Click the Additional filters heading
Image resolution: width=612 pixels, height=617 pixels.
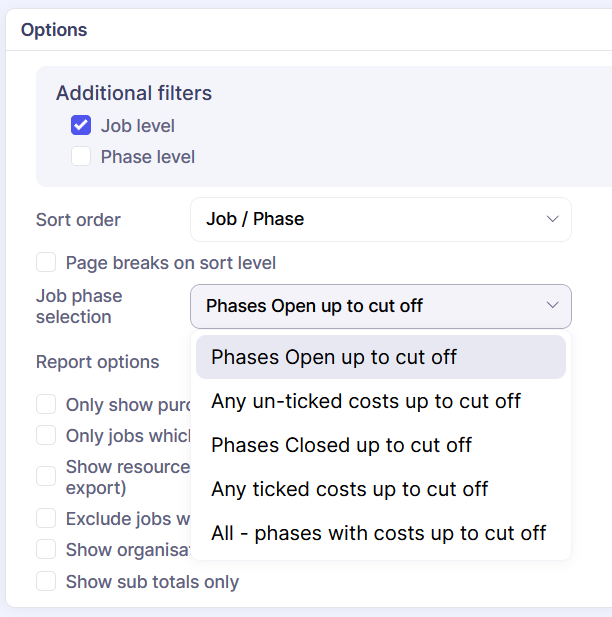pos(134,93)
